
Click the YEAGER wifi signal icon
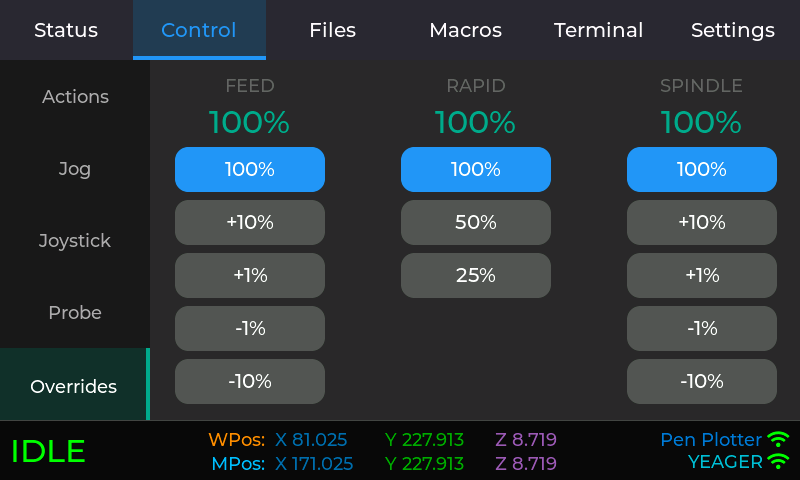point(778,462)
